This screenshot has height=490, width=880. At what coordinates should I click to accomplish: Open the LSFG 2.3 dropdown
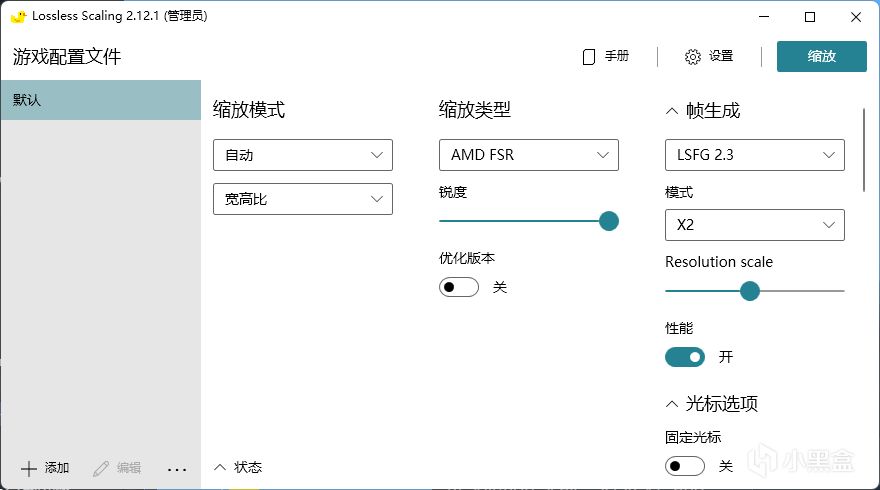point(755,155)
